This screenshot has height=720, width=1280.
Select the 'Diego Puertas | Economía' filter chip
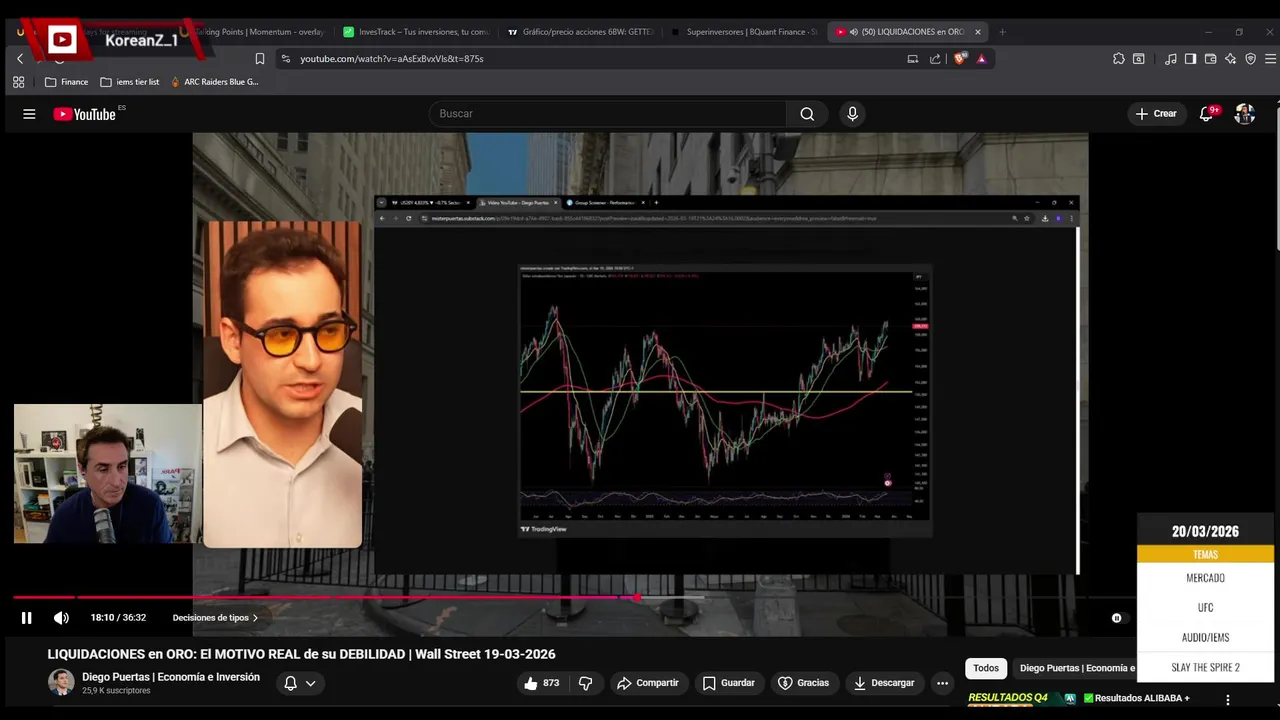[1076, 668]
